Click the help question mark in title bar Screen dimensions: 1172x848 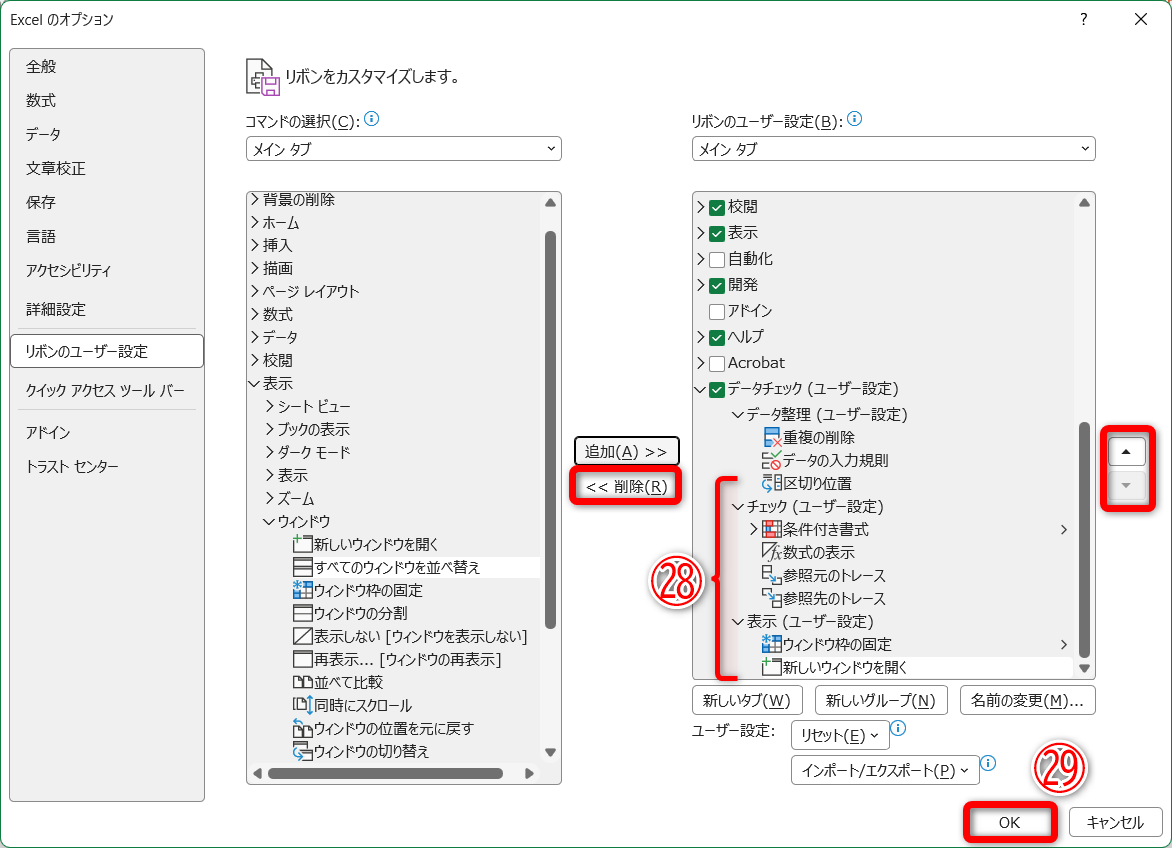pyautogui.click(x=1084, y=19)
